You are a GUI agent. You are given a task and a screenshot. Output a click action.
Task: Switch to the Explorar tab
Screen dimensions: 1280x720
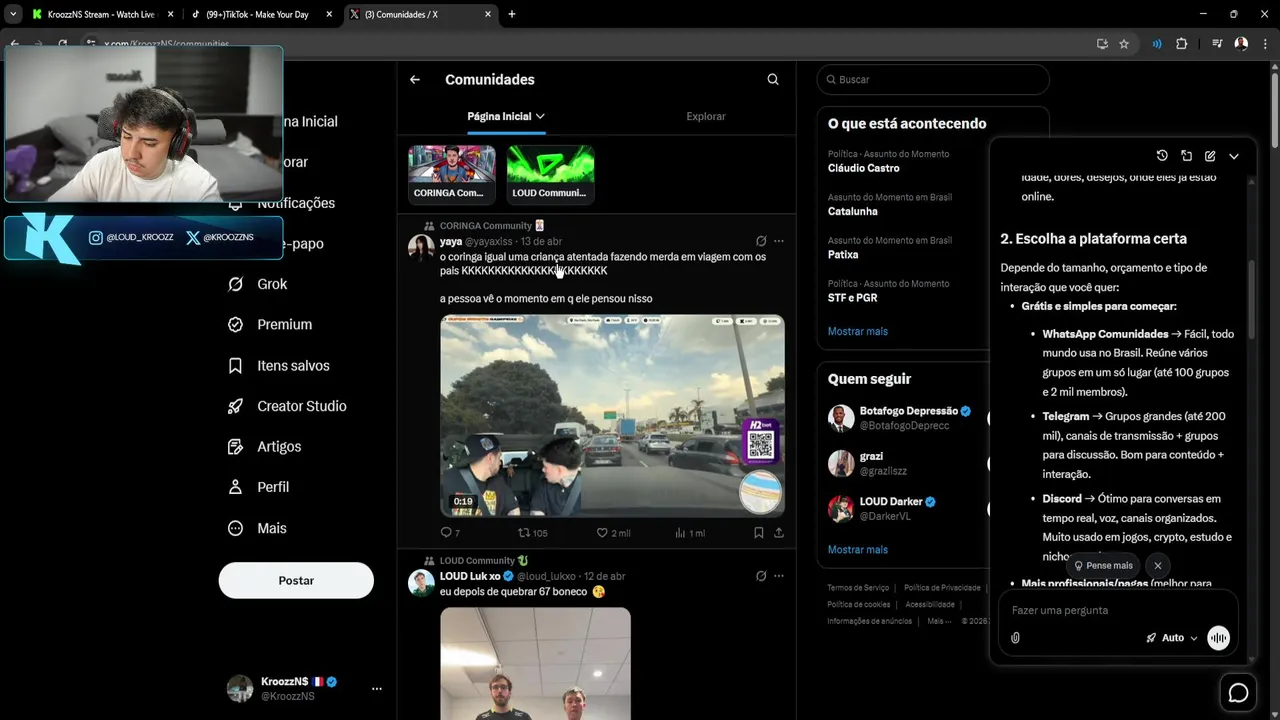tap(706, 116)
